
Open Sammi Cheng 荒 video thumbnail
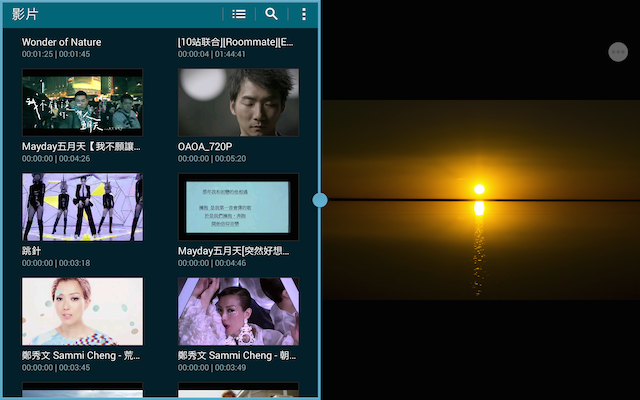pos(82,311)
